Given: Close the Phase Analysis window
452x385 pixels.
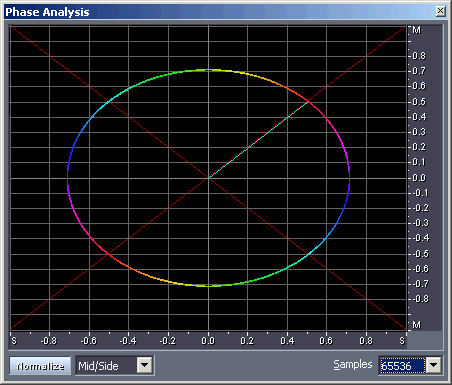Looking at the screenshot, I should (441, 11).
